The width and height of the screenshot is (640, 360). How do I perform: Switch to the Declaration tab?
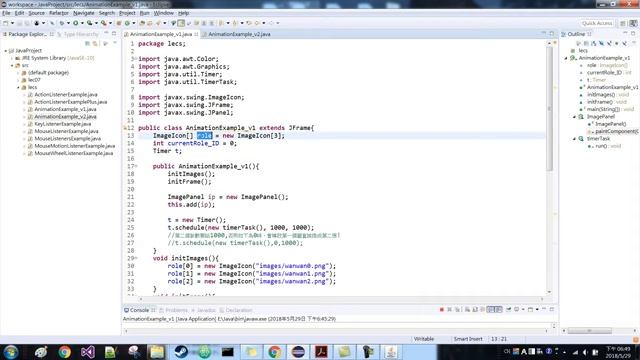(239, 310)
